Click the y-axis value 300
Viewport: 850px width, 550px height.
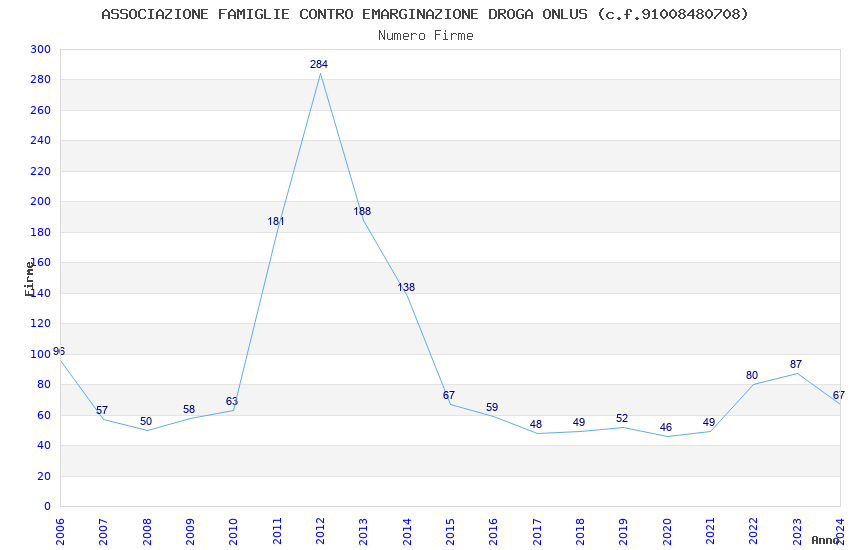[41, 49]
